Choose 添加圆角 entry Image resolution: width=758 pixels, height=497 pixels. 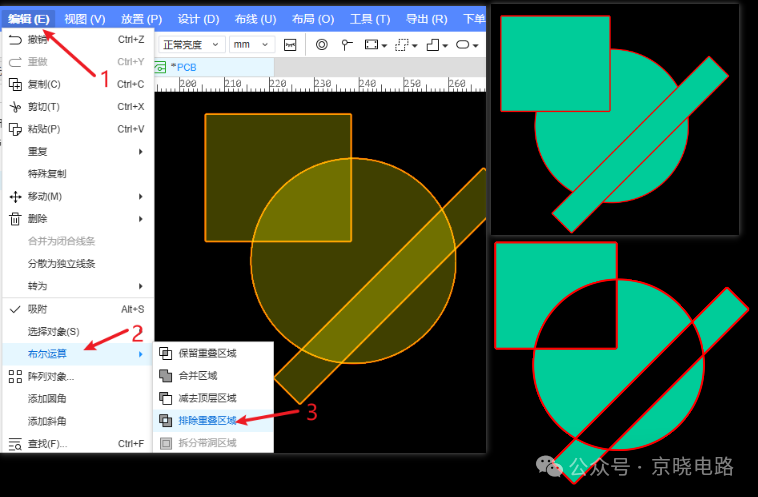(x=78, y=399)
